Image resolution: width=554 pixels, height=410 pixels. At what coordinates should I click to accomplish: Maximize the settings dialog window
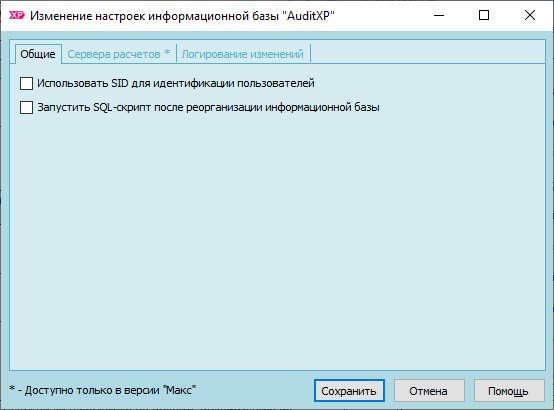(484, 15)
